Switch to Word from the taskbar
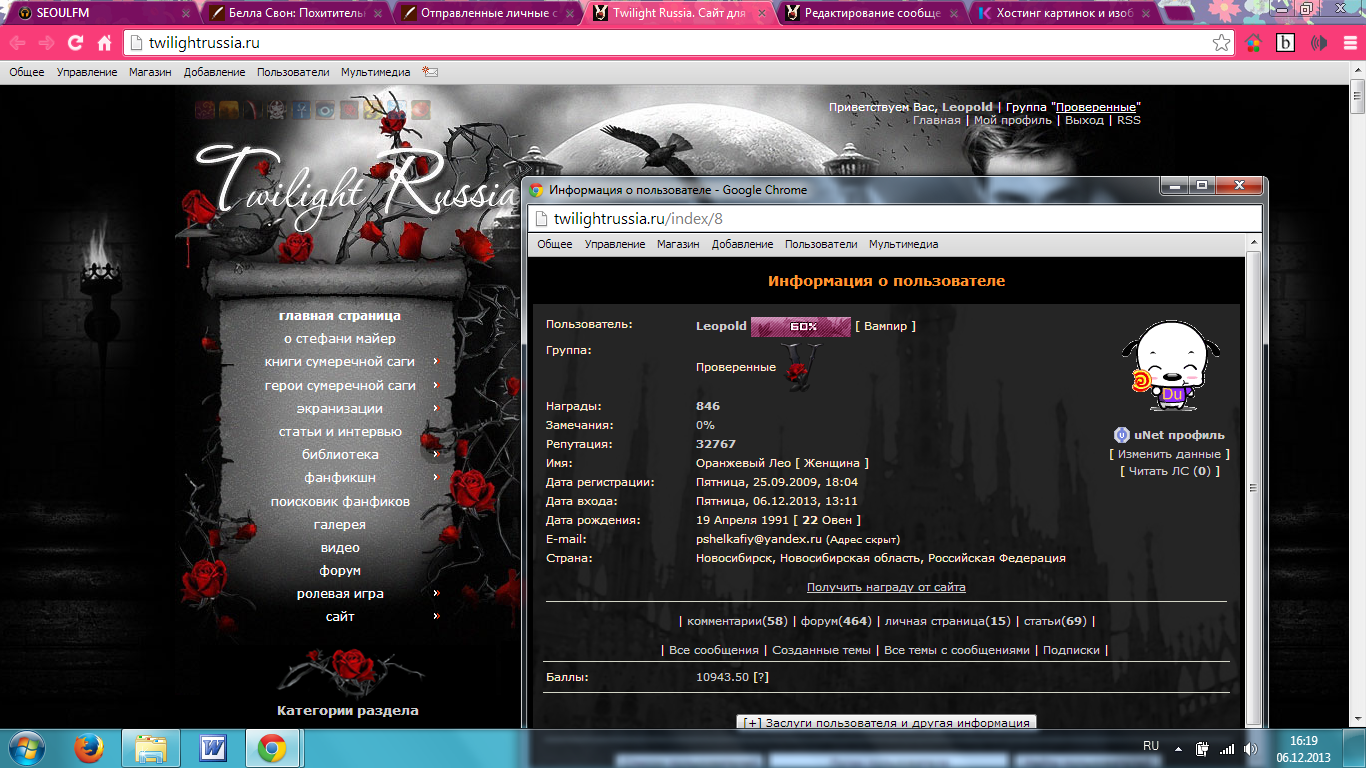This screenshot has width=1366, height=768. pyautogui.click(x=213, y=748)
